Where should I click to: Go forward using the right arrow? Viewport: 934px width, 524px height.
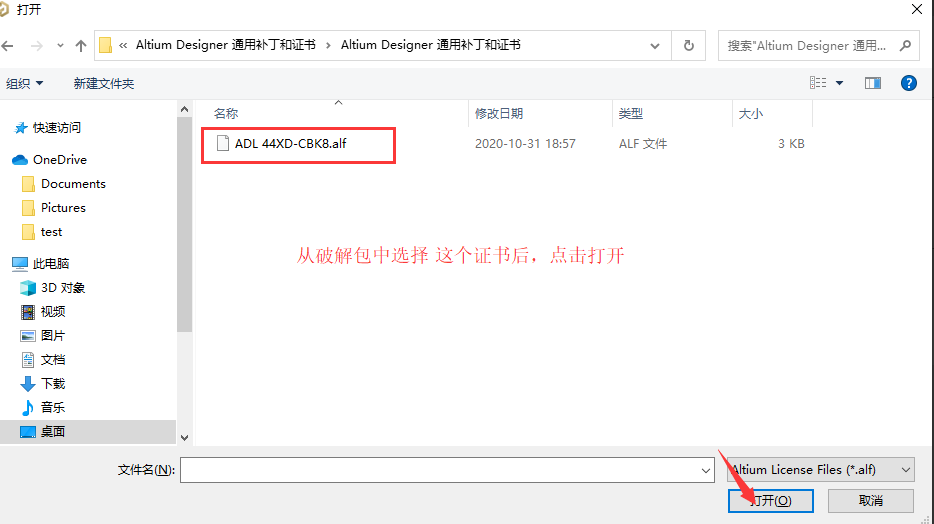pos(36,46)
